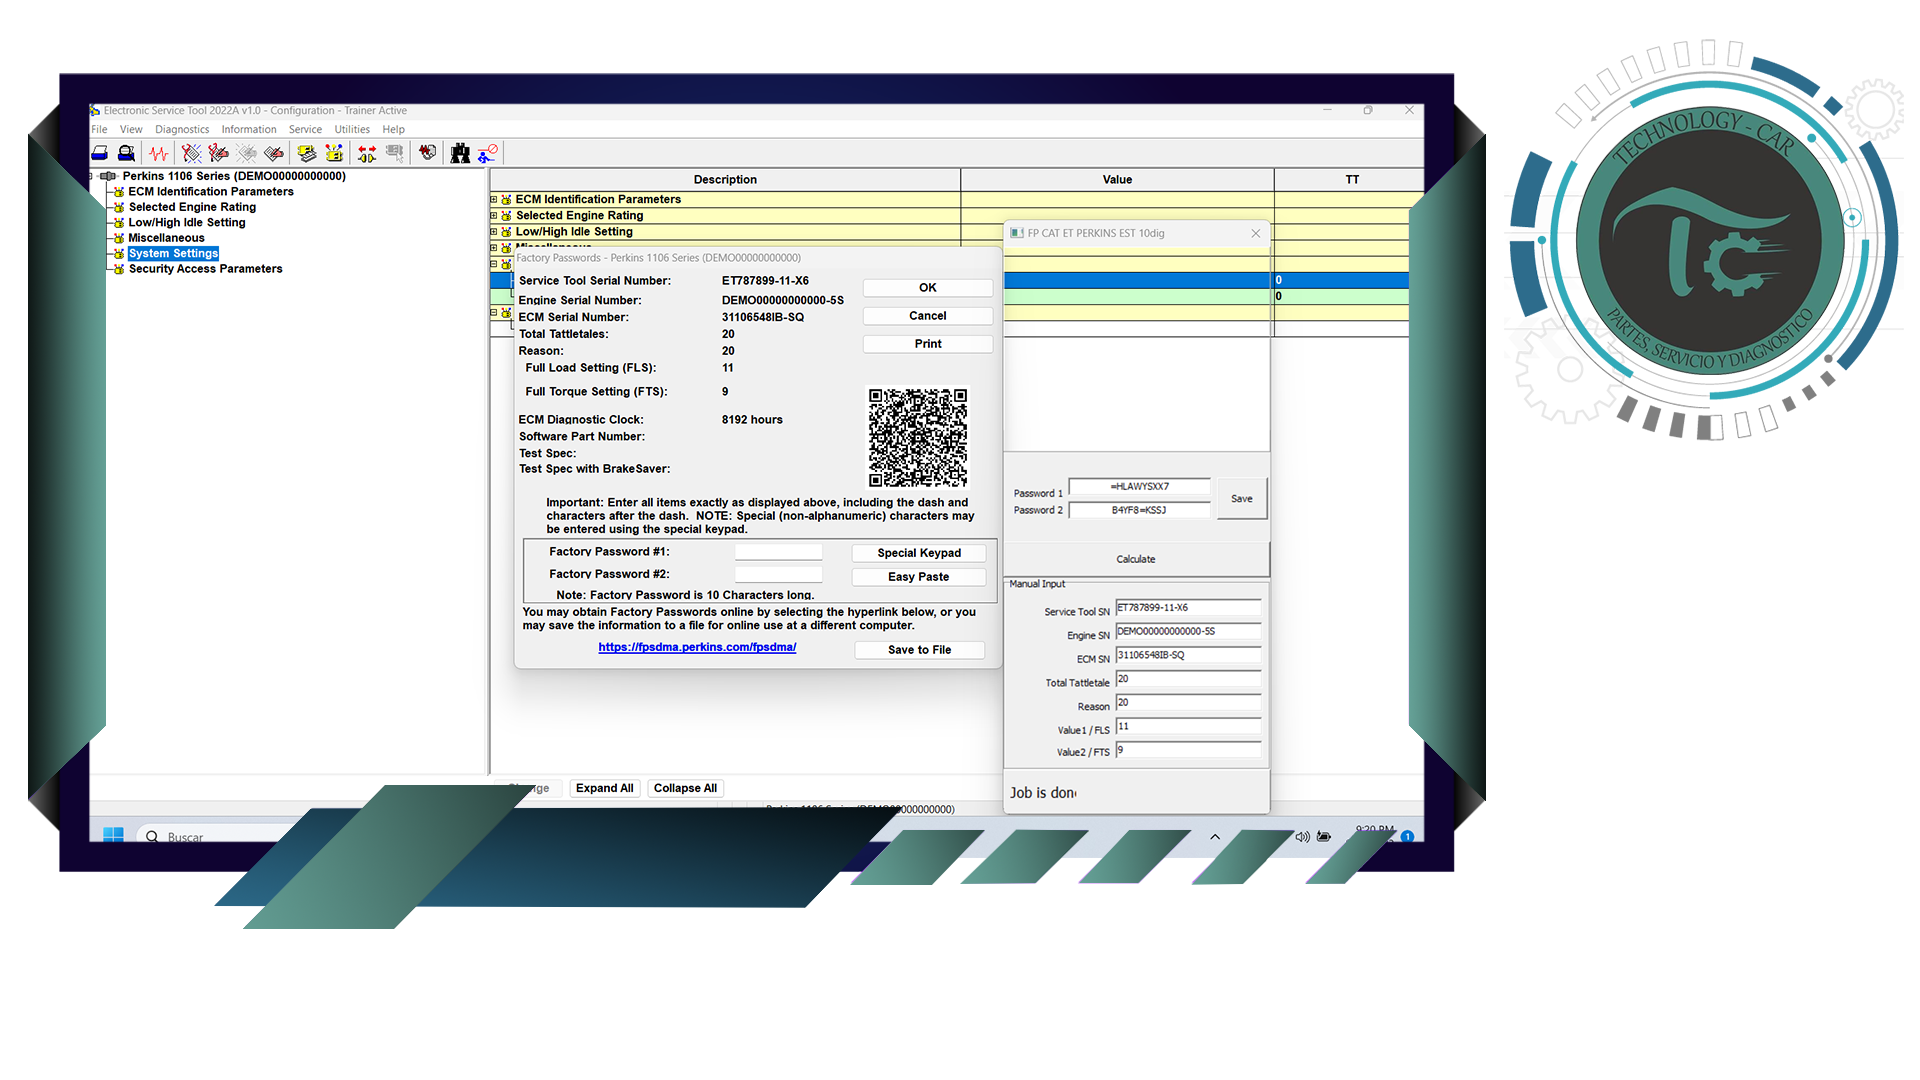Viewport: 1920px width, 1080px height.
Task: Open the Service menu
Action: coord(305,129)
